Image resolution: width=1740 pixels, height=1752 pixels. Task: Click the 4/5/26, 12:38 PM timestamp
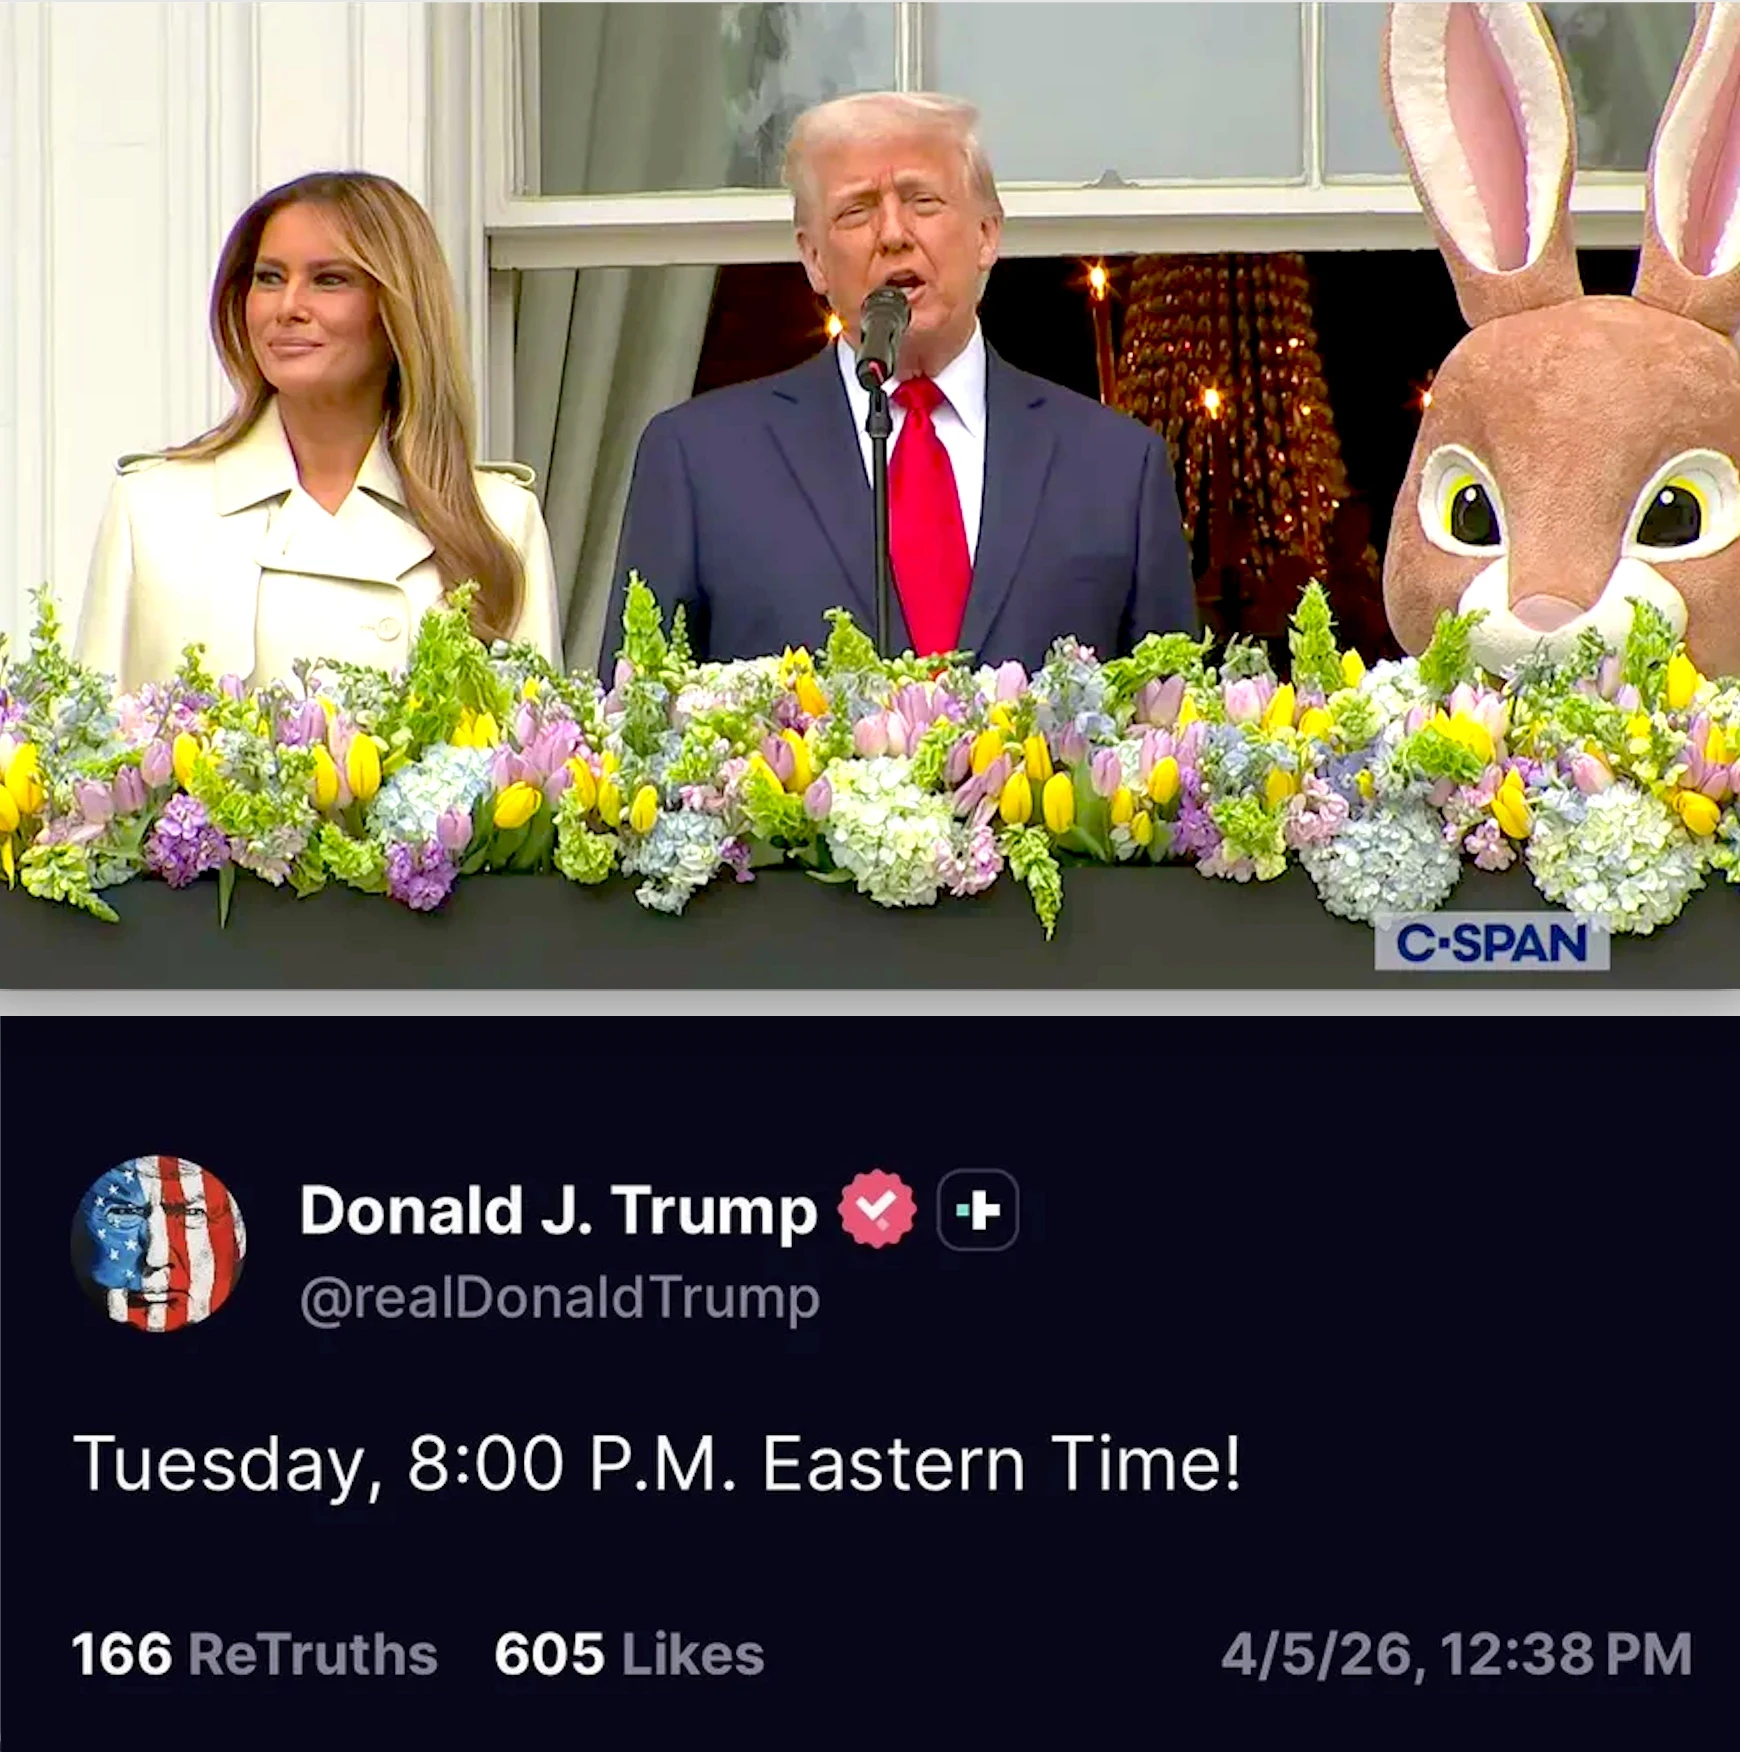1456,1654
